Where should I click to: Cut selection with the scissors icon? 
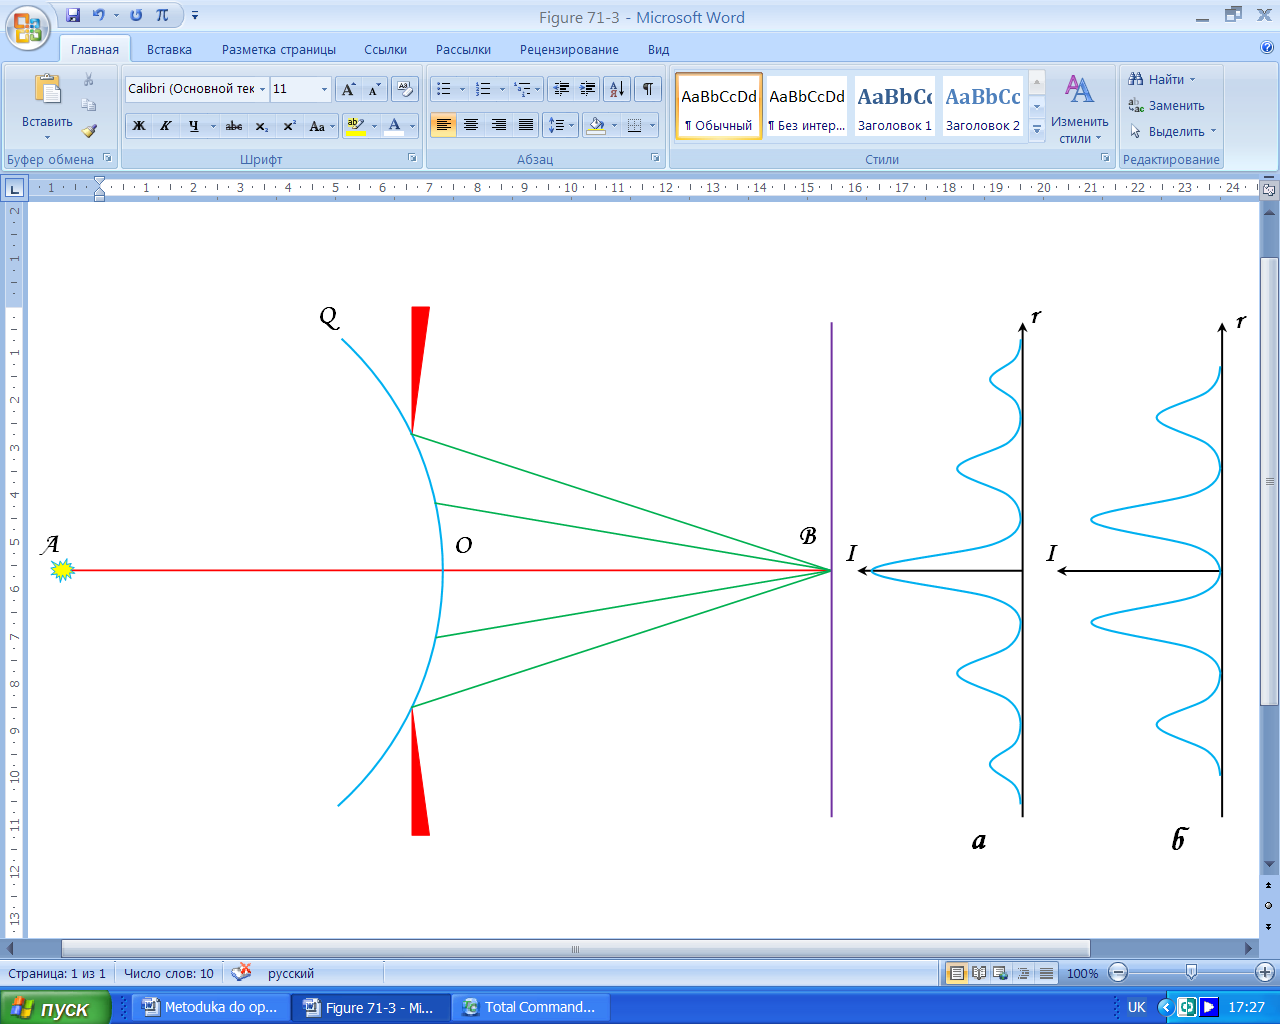(x=89, y=80)
